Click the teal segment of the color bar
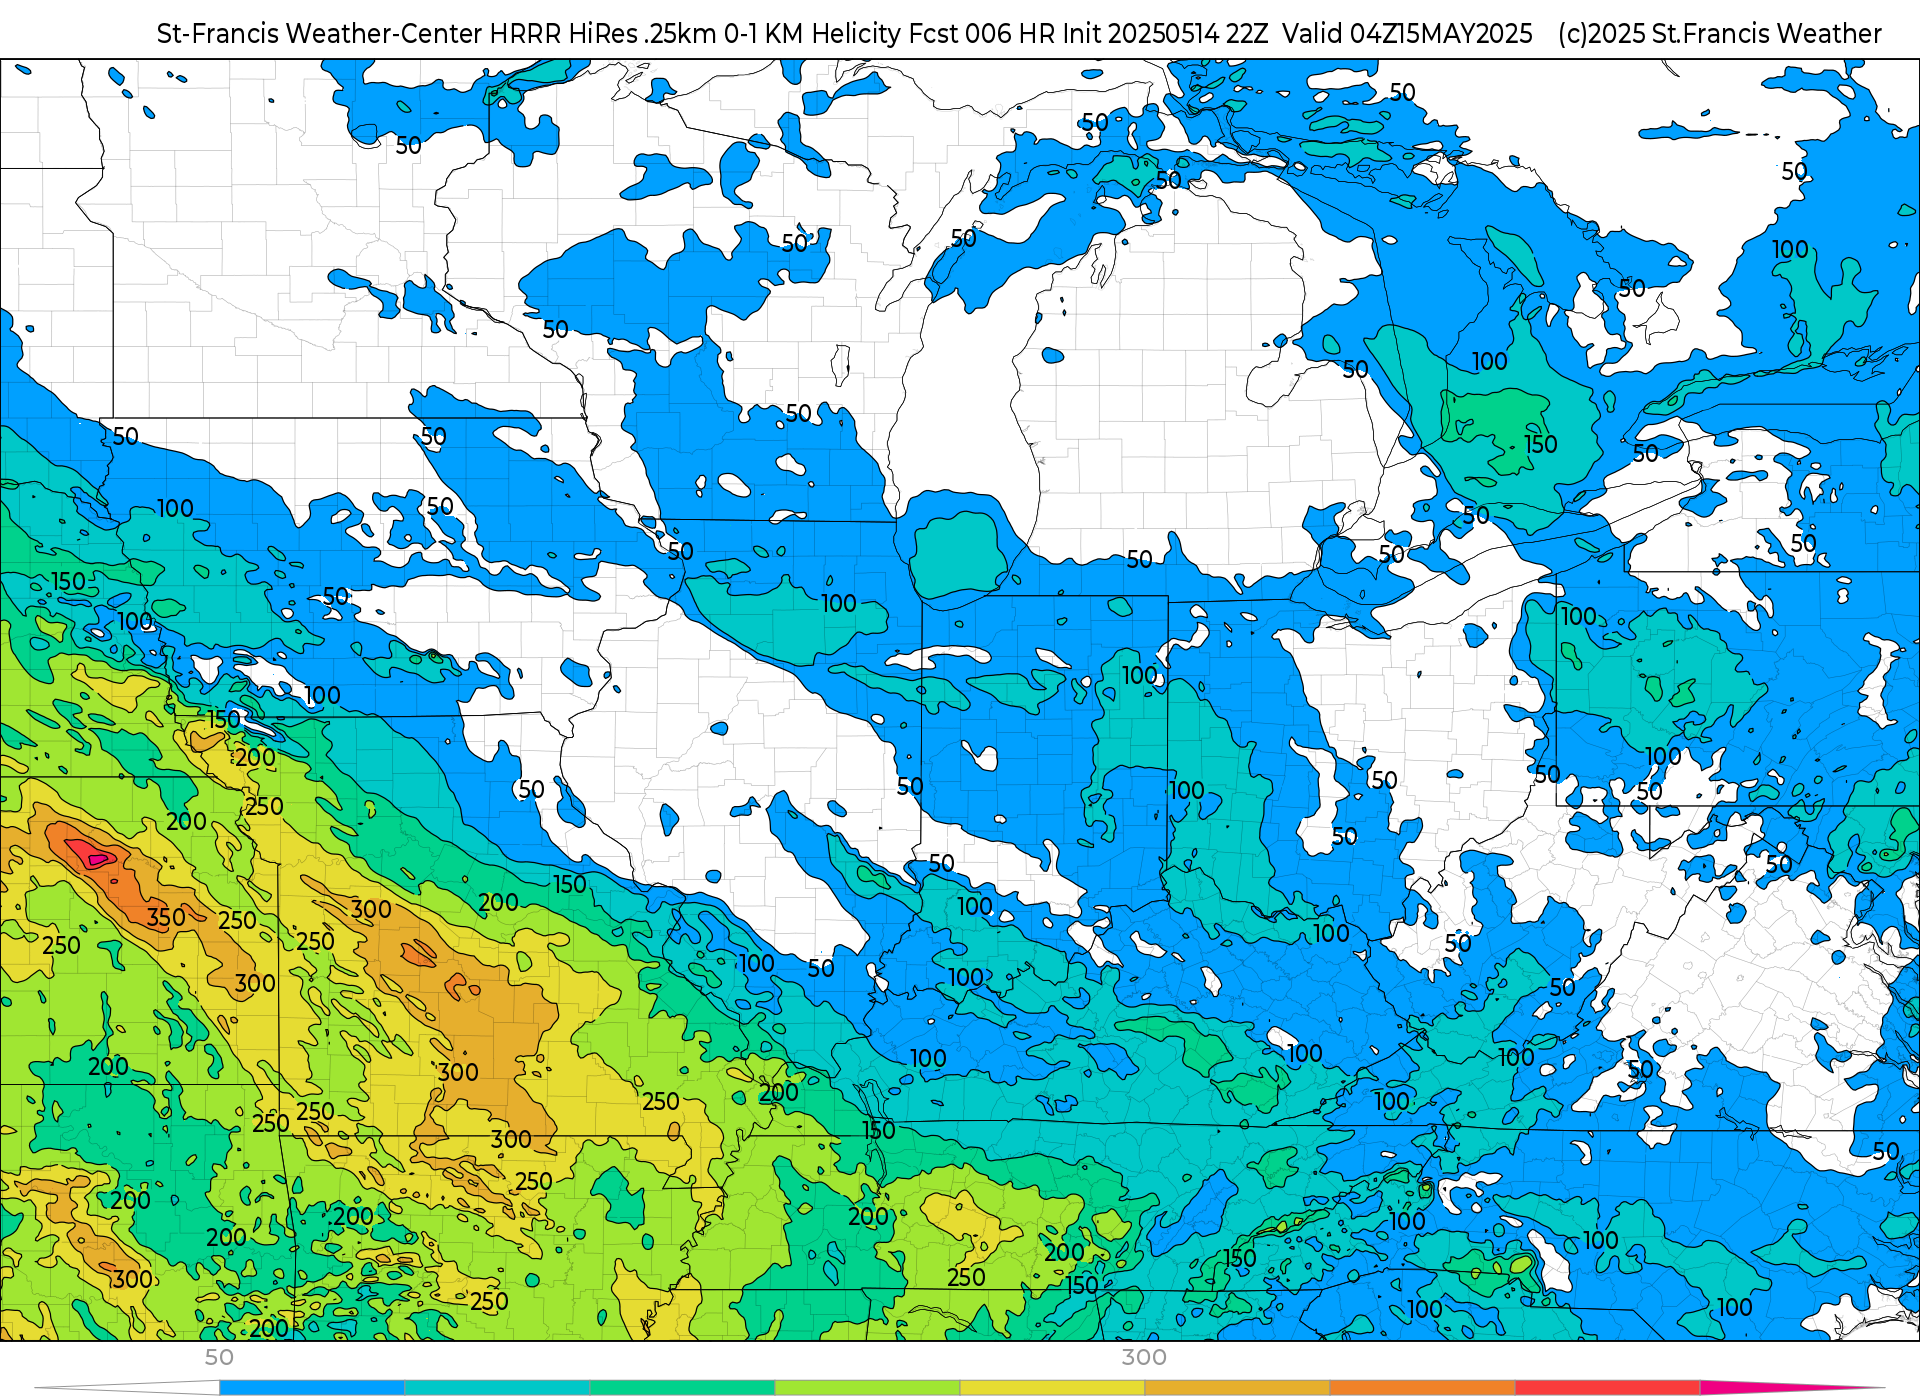Image resolution: width=1920 pixels, height=1400 pixels. pos(497,1388)
